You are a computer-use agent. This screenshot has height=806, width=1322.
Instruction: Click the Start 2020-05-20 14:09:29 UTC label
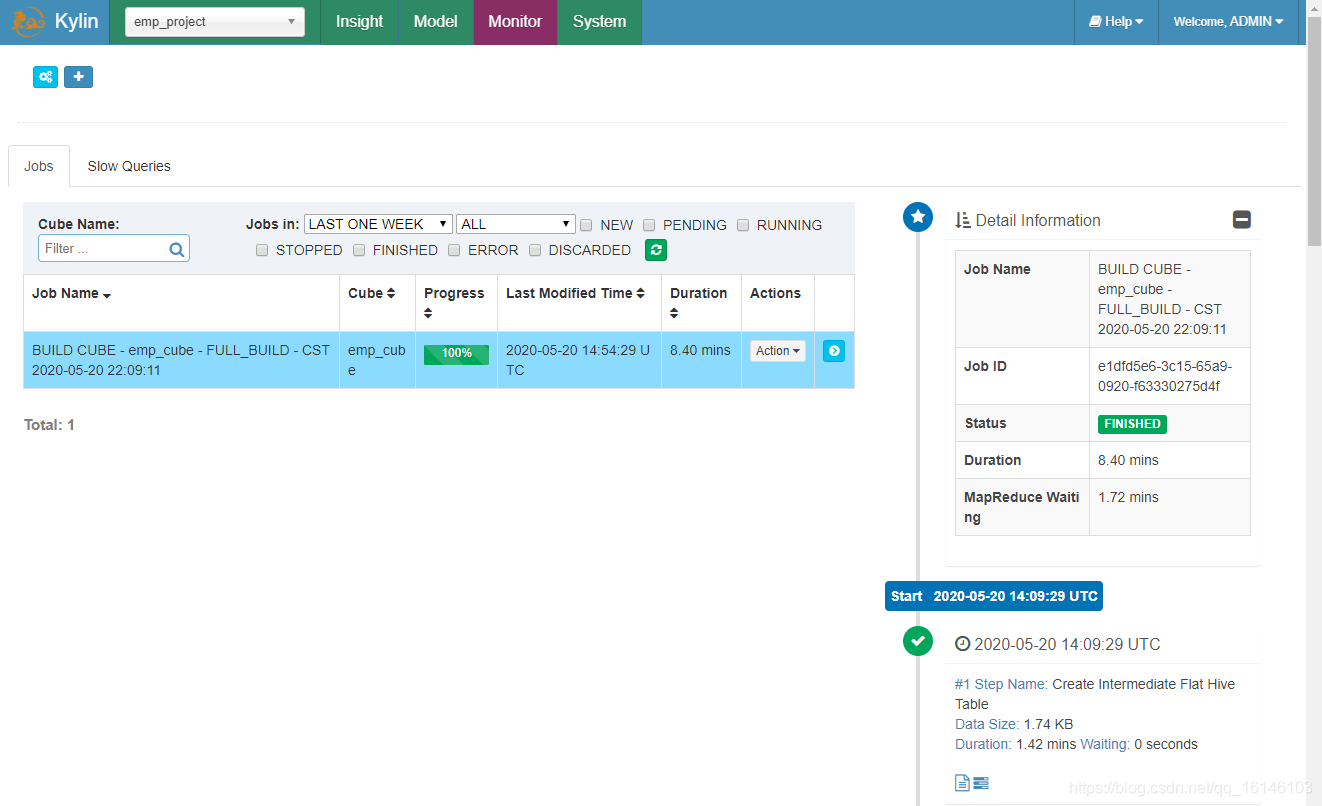tap(994, 596)
